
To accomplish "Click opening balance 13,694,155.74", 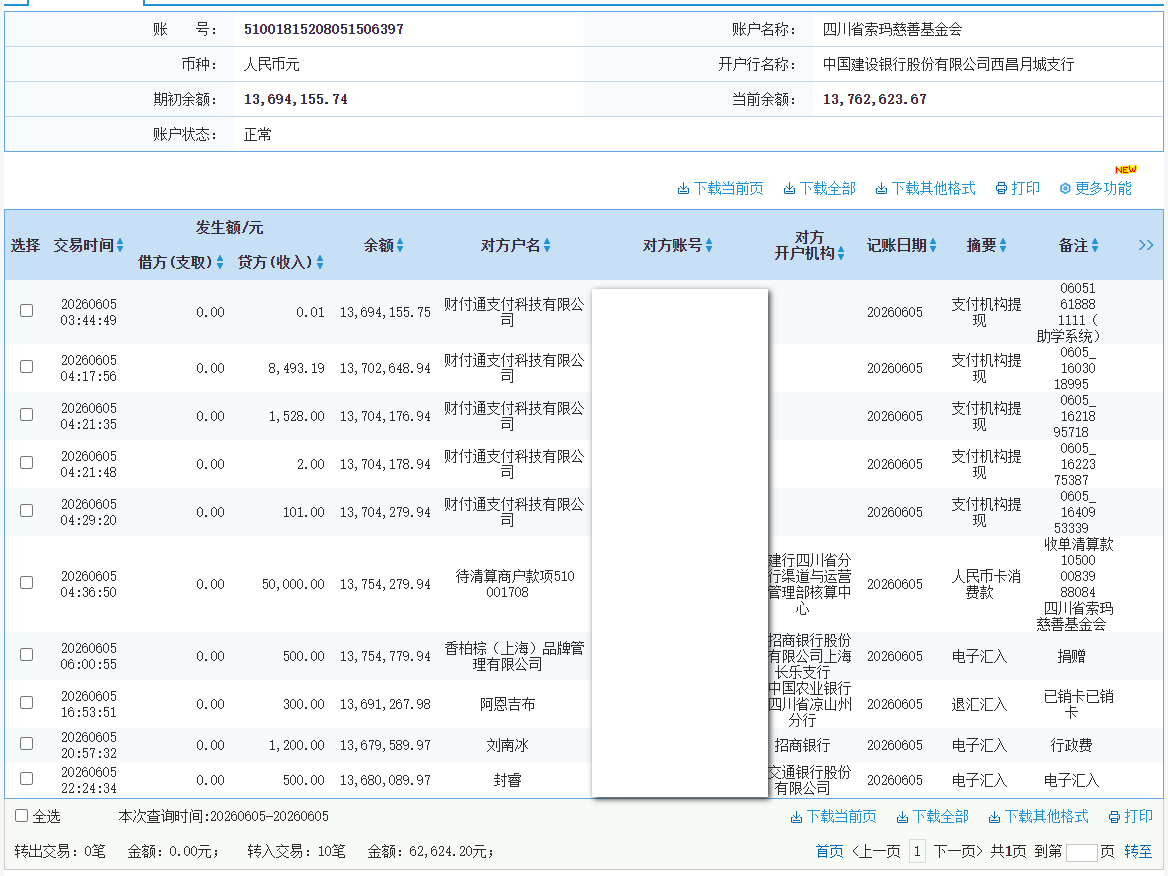I will 296,99.
